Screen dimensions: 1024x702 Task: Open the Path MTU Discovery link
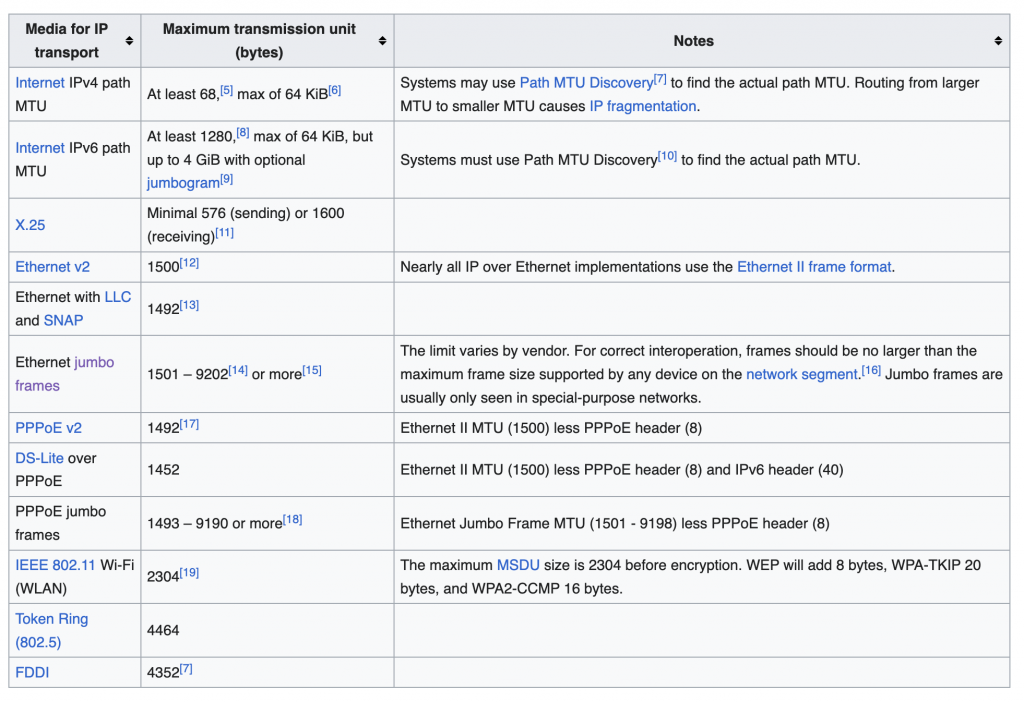[x=586, y=83]
